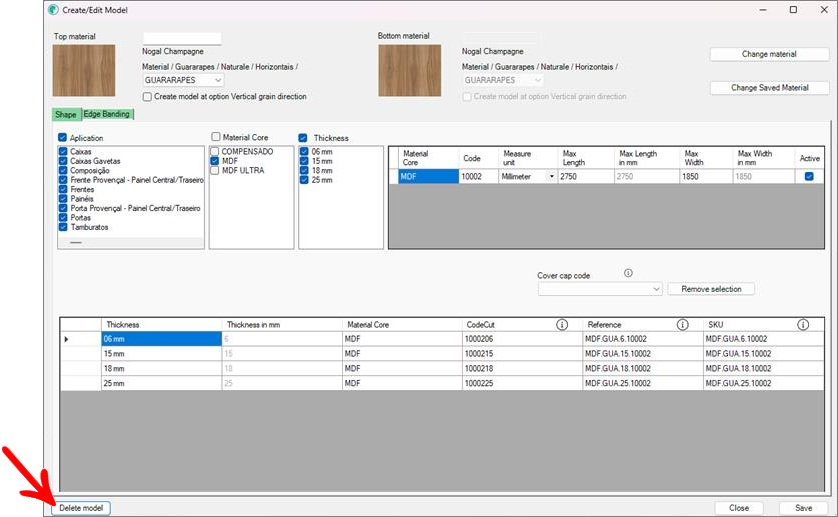Viewport: 838px width, 517px height.
Task: Switch to the Edge Banding tab
Action: tap(107, 114)
